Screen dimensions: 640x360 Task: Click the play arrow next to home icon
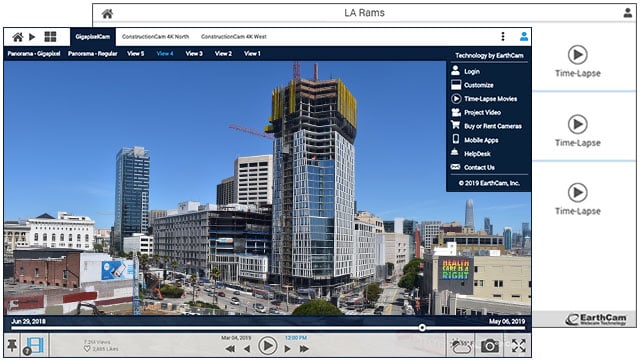(32, 37)
